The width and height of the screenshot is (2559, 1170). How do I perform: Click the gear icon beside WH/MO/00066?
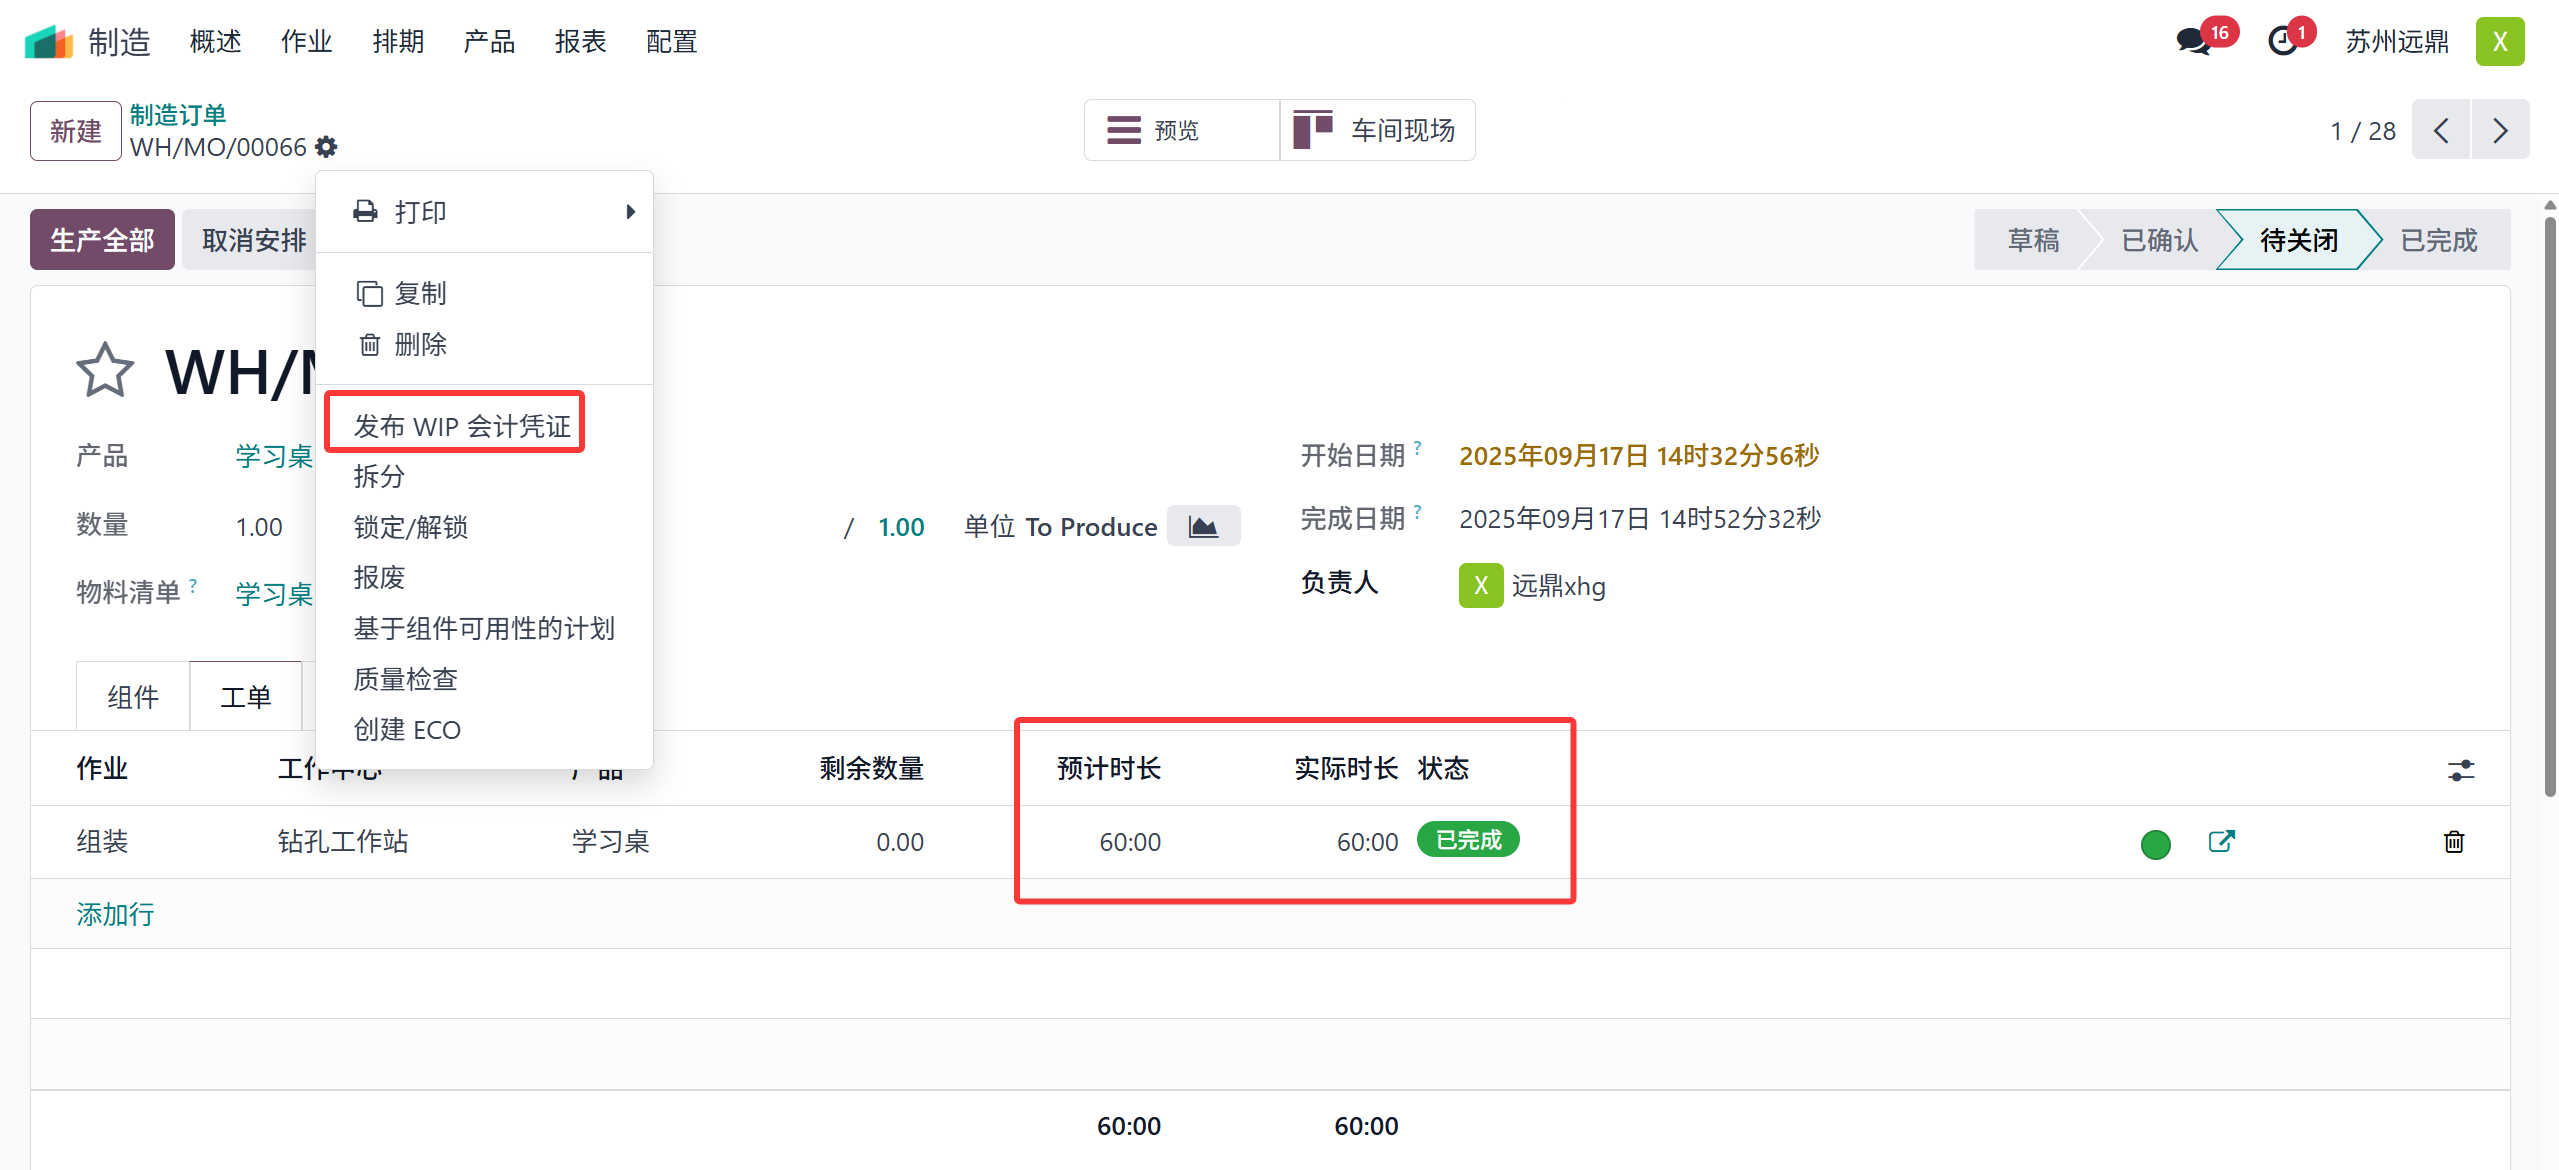click(326, 147)
